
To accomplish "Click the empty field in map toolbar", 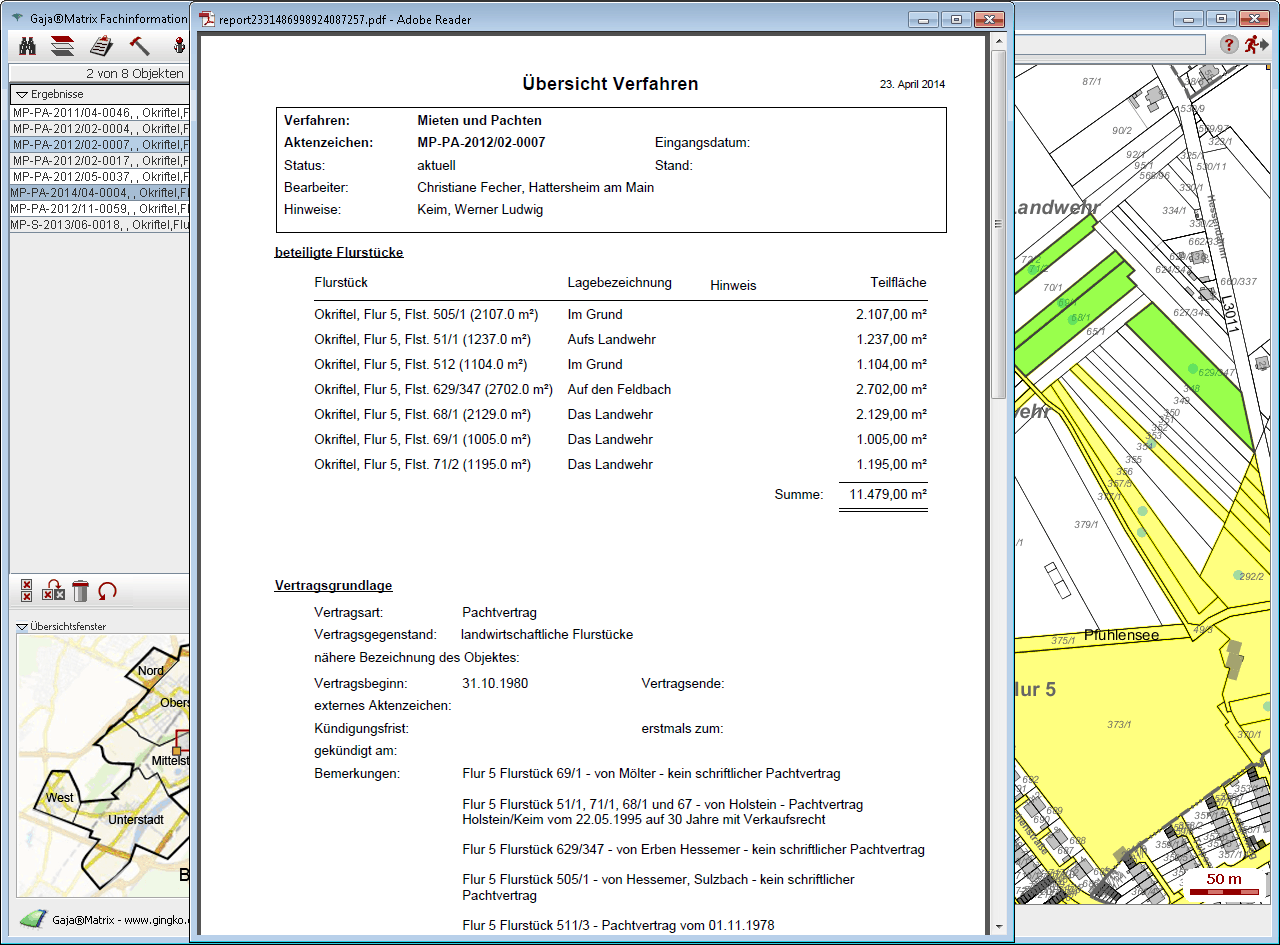I will [x=1110, y=45].
